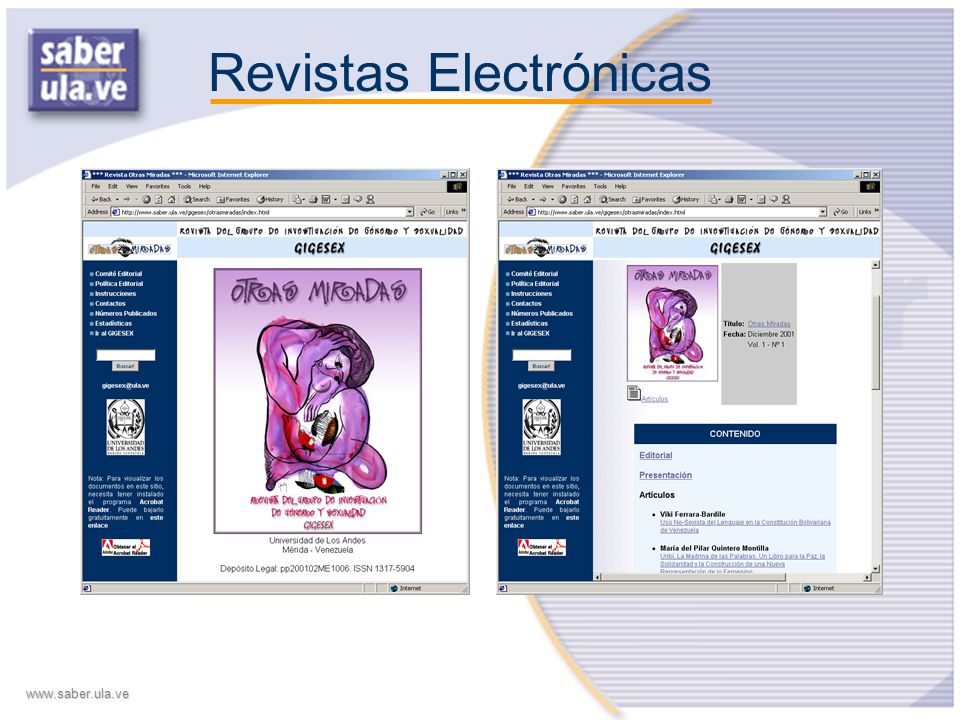The width and height of the screenshot is (960, 720).
Task: Click the Print icon in the left browser window toolbar
Action: tap(313, 199)
